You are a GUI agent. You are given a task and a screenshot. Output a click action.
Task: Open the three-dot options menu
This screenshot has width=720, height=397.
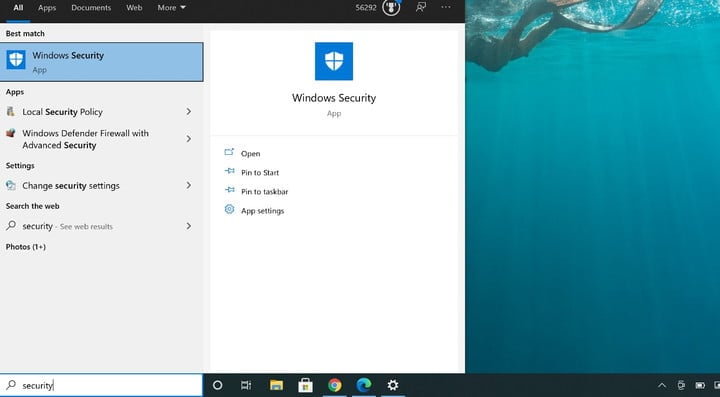pos(446,7)
